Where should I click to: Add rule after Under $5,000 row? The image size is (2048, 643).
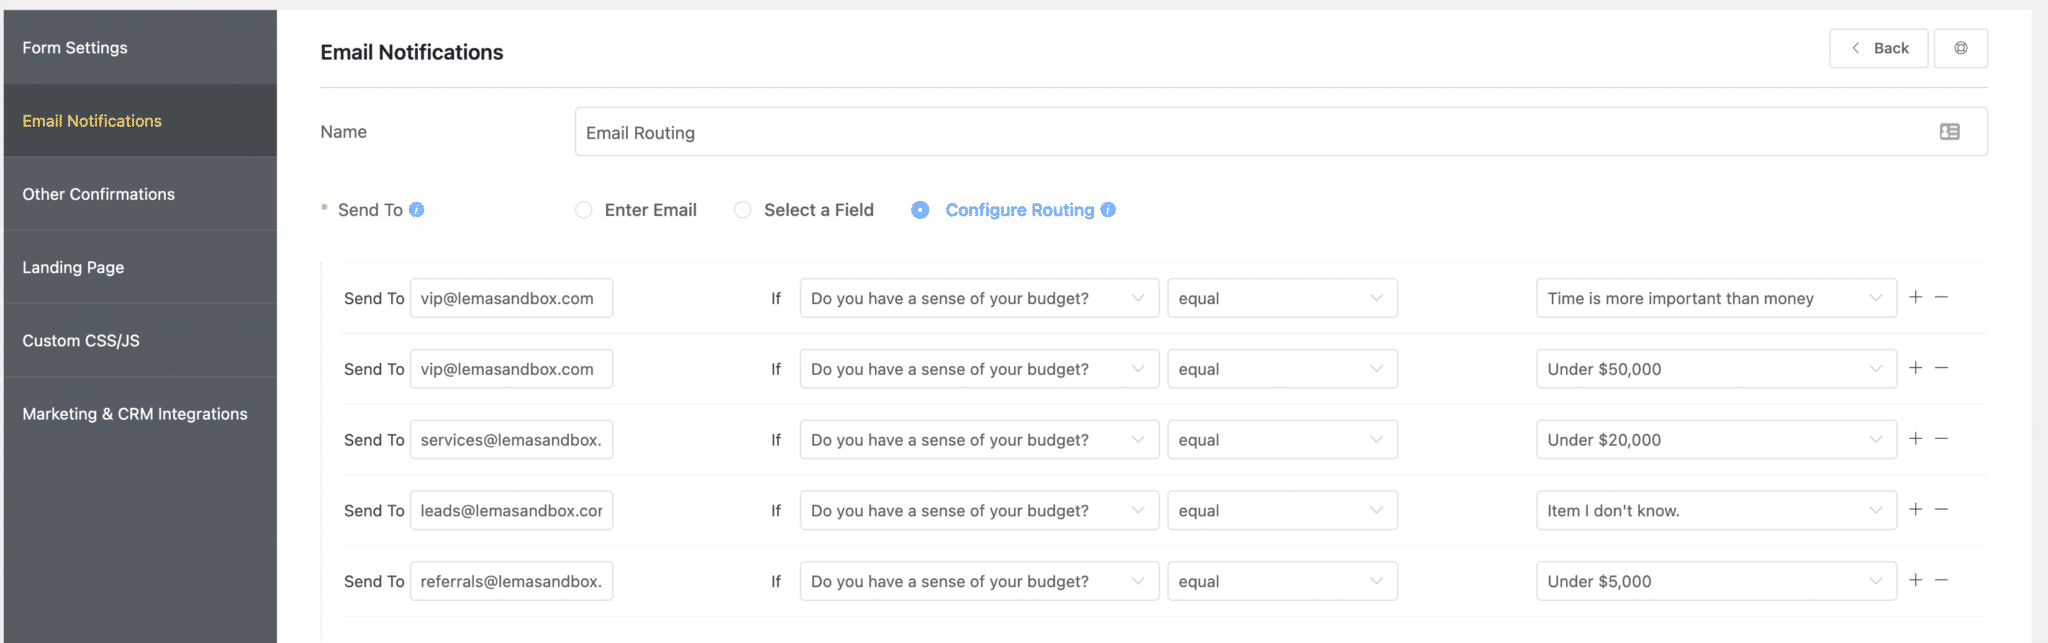click(x=1915, y=581)
